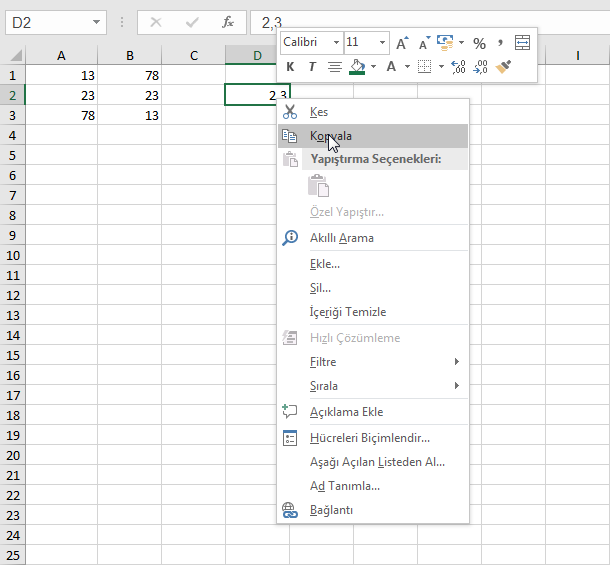This screenshot has height=565, width=610.
Task: Select row 10 header
Action: coord(12,256)
